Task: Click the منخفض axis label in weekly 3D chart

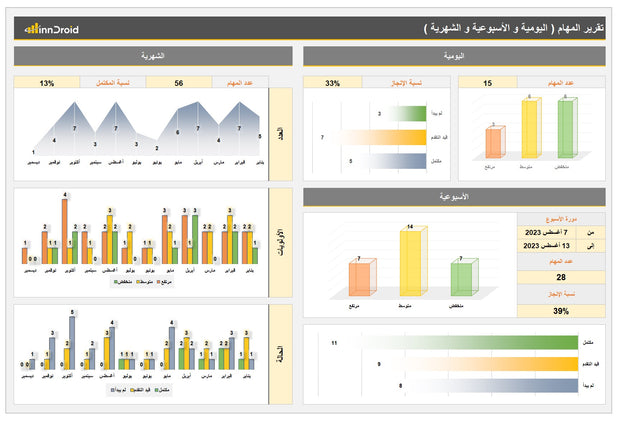Action: click(456, 306)
